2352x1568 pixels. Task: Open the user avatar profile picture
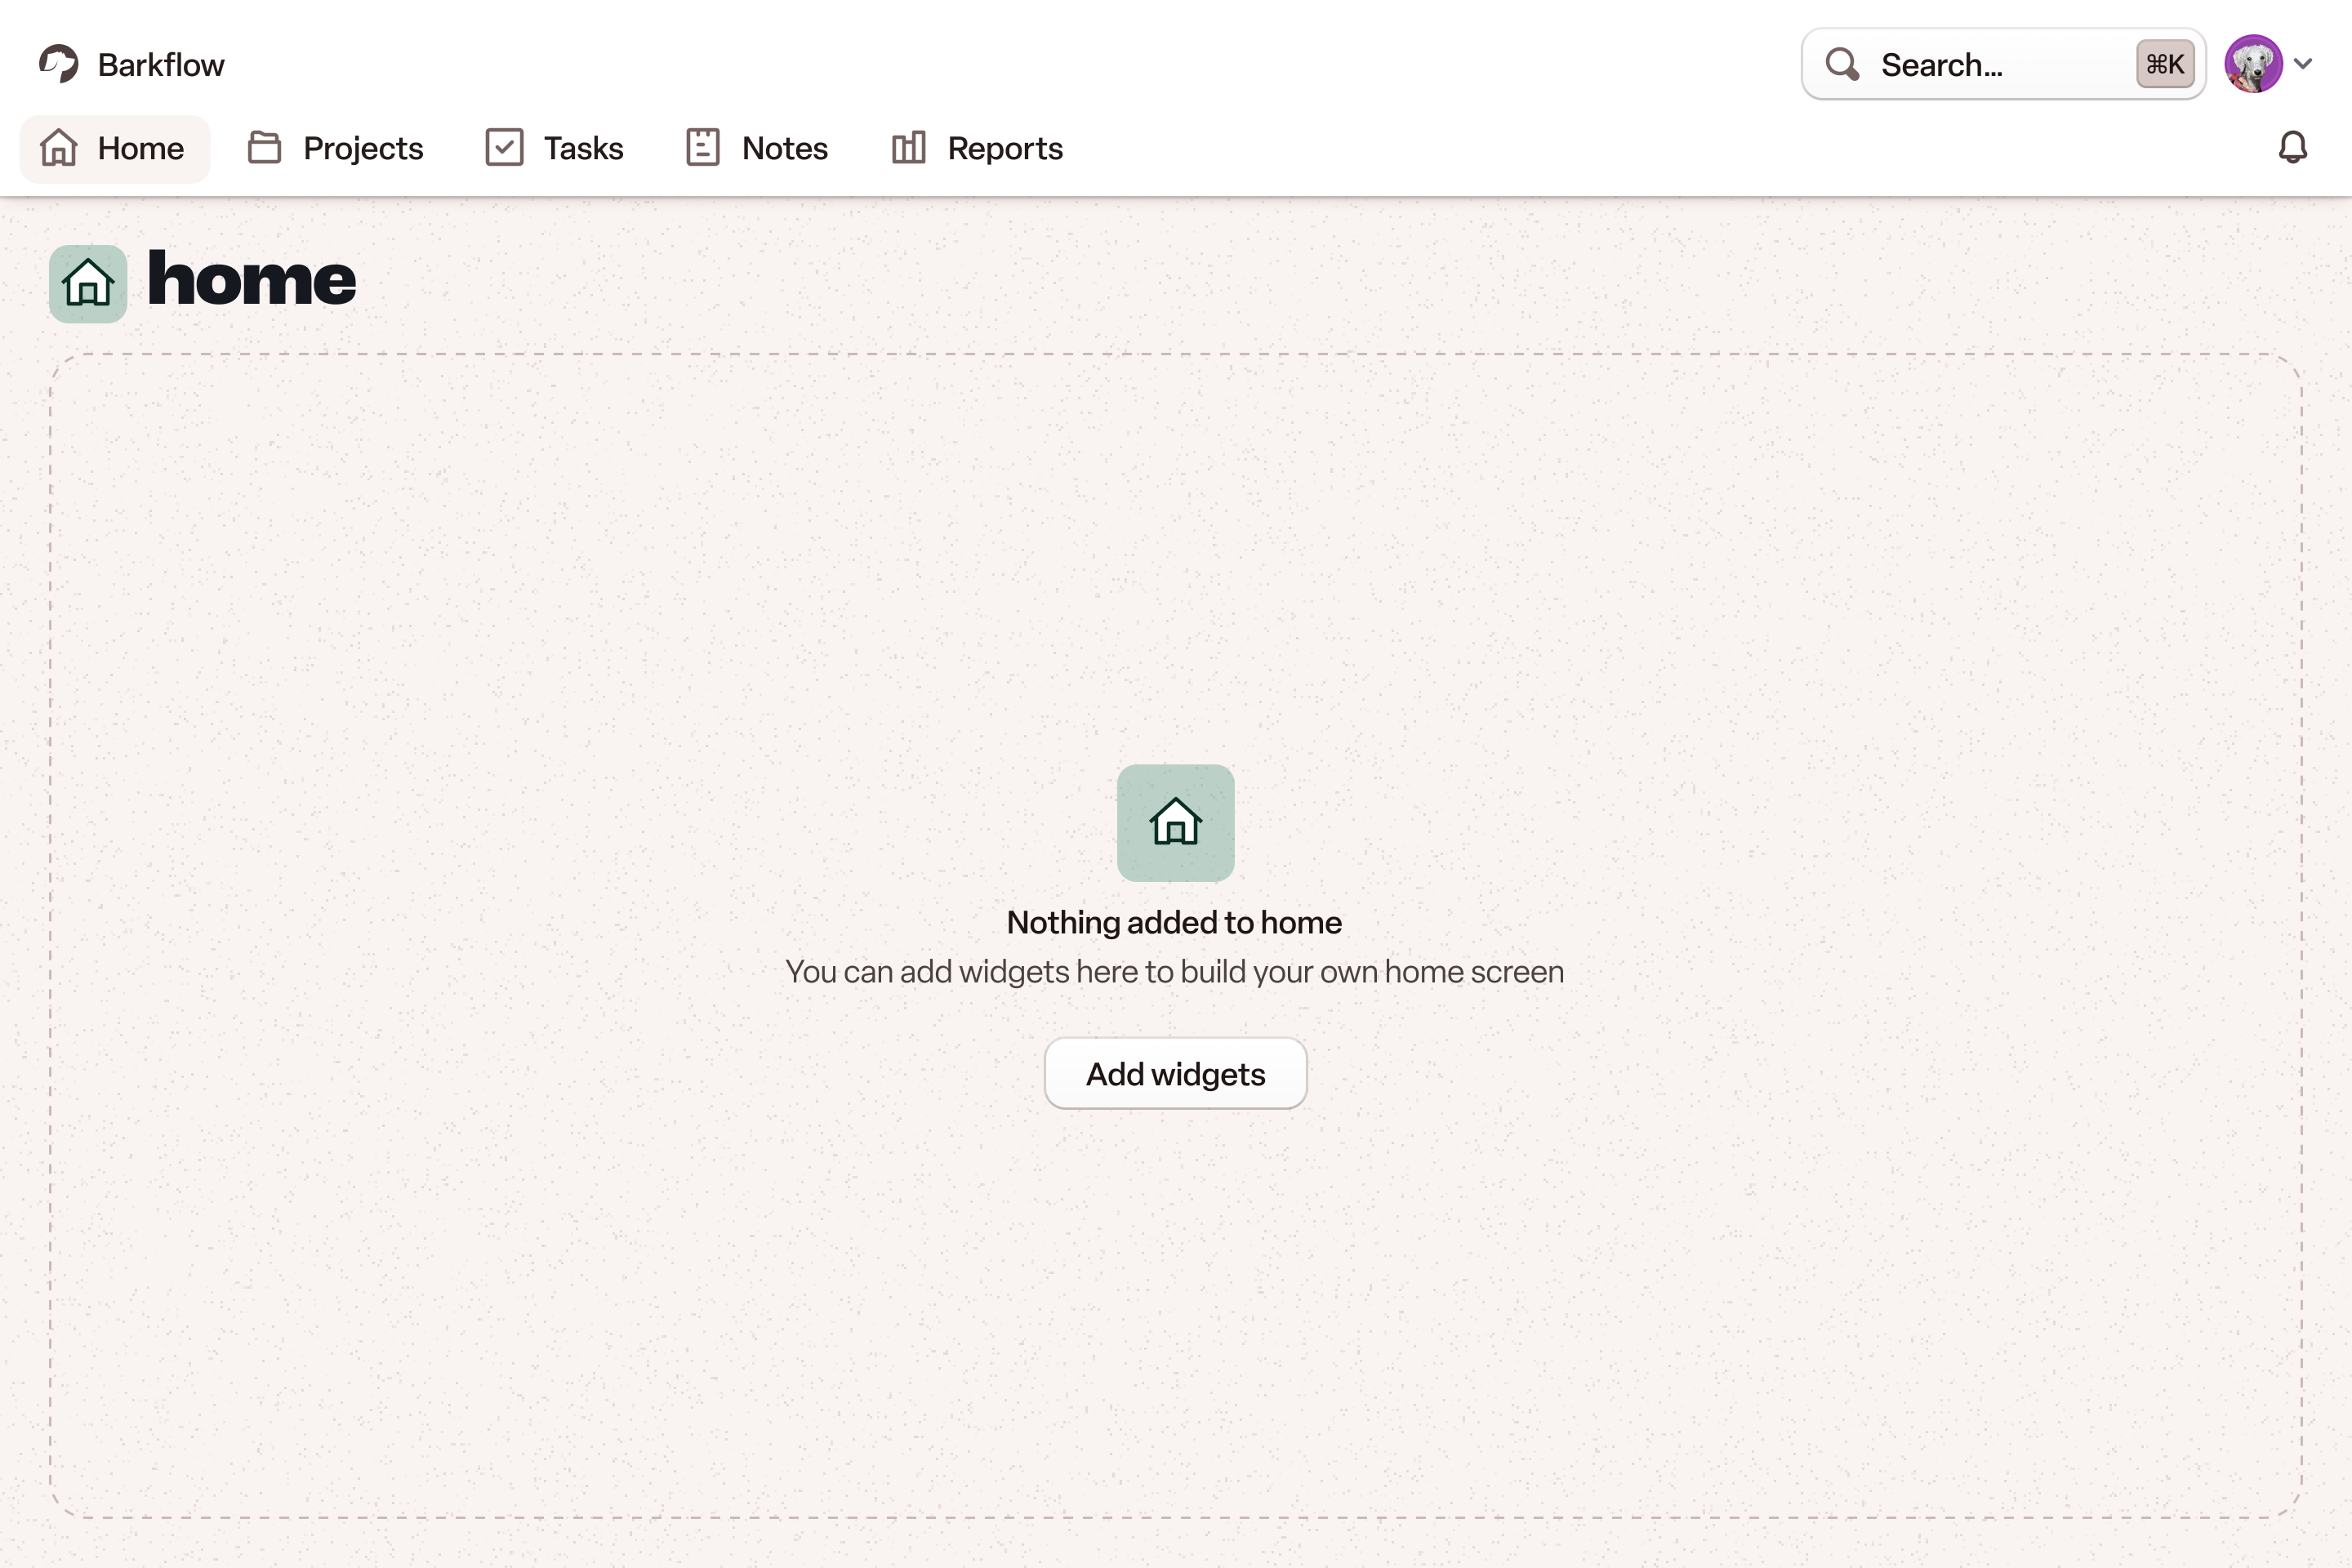point(2252,64)
